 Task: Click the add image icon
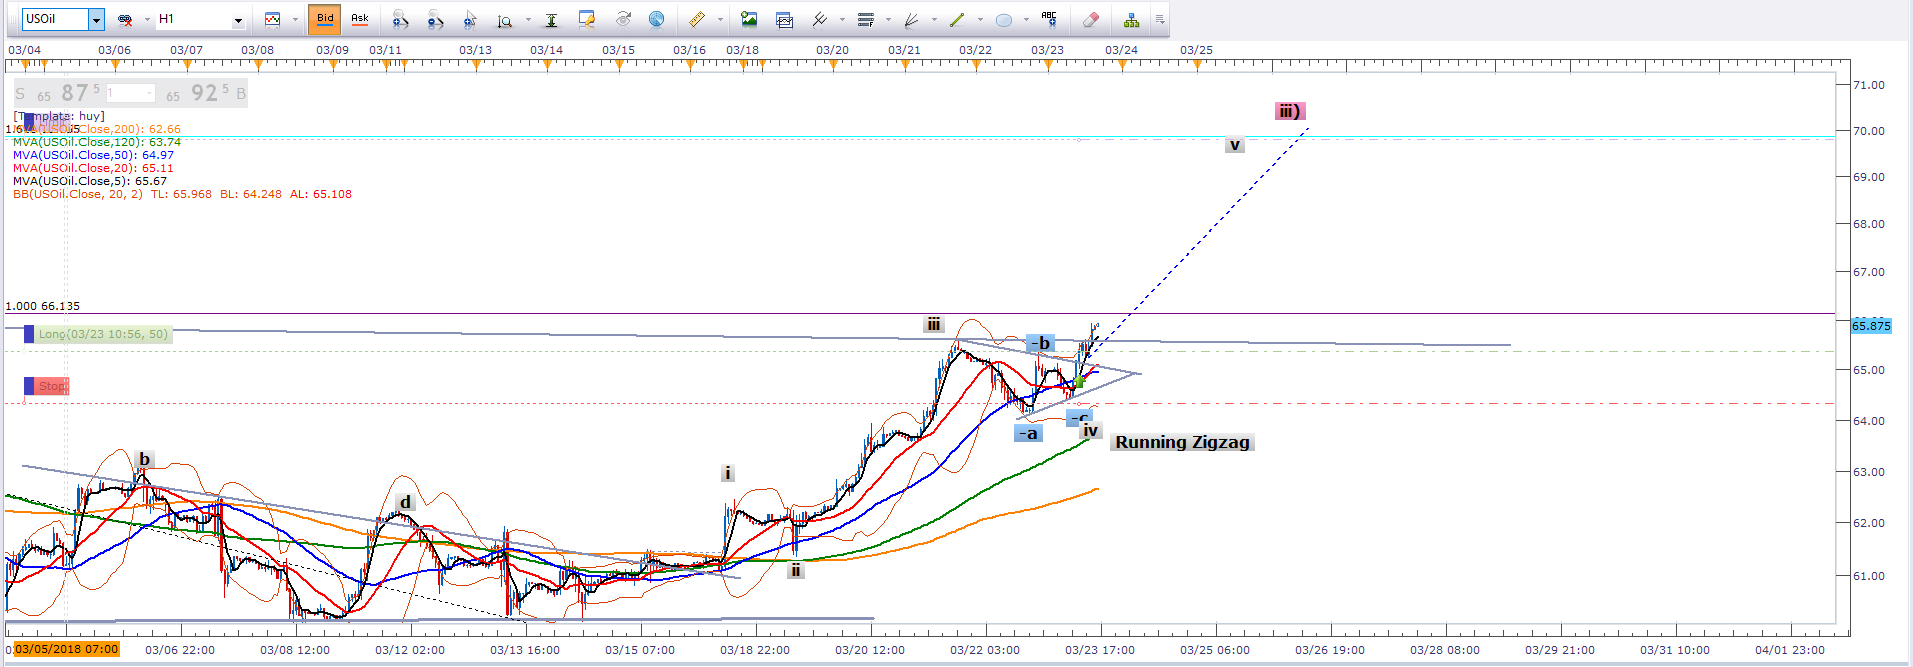[x=749, y=19]
